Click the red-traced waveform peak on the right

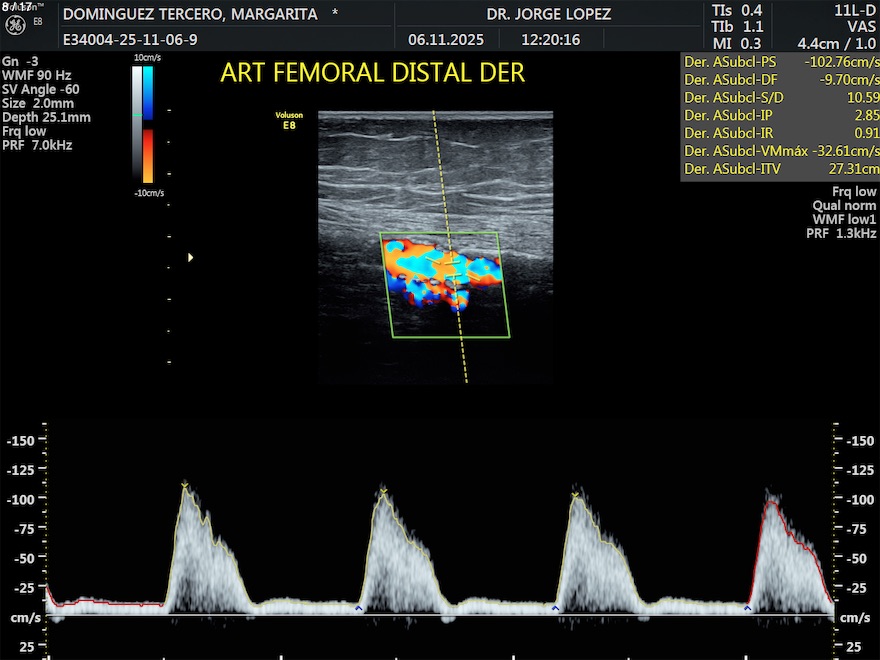[770, 503]
